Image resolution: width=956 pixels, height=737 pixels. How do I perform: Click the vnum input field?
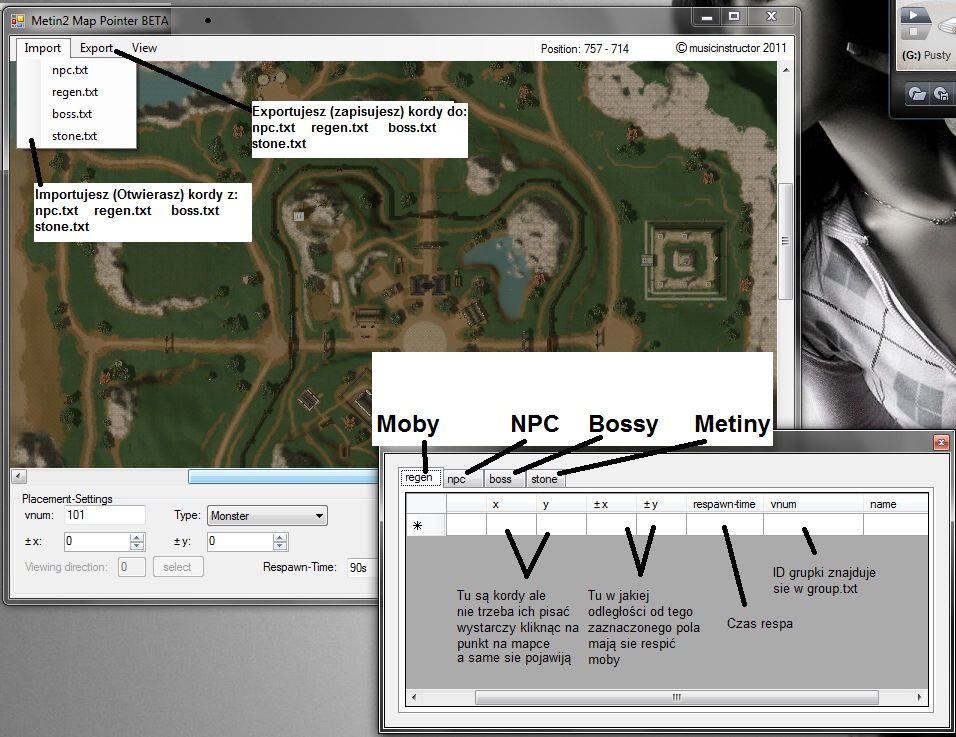[105, 515]
